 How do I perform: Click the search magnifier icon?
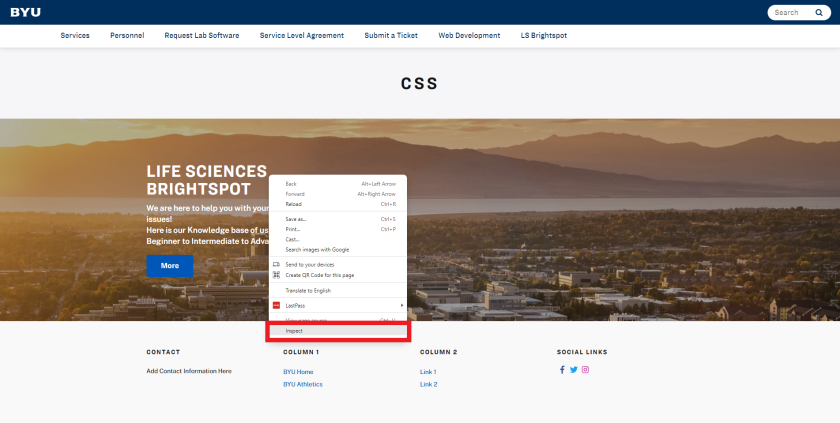pyautogui.click(x=818, y=13)
